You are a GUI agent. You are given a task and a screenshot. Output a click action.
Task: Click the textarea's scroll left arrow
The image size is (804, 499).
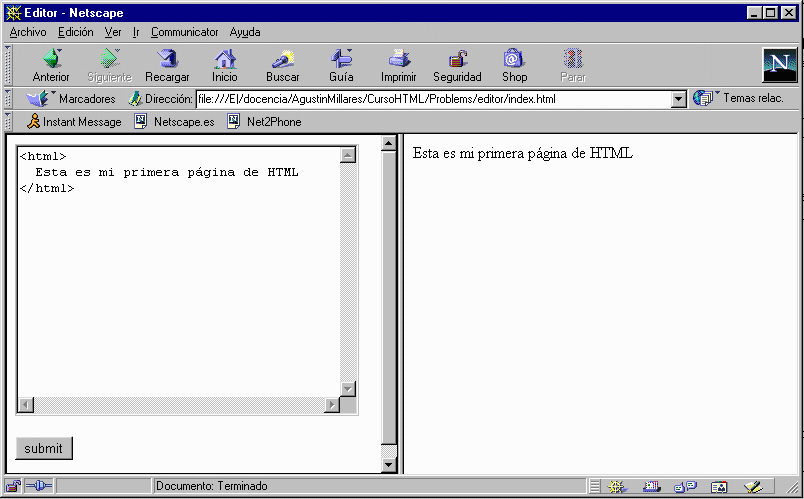26,405
